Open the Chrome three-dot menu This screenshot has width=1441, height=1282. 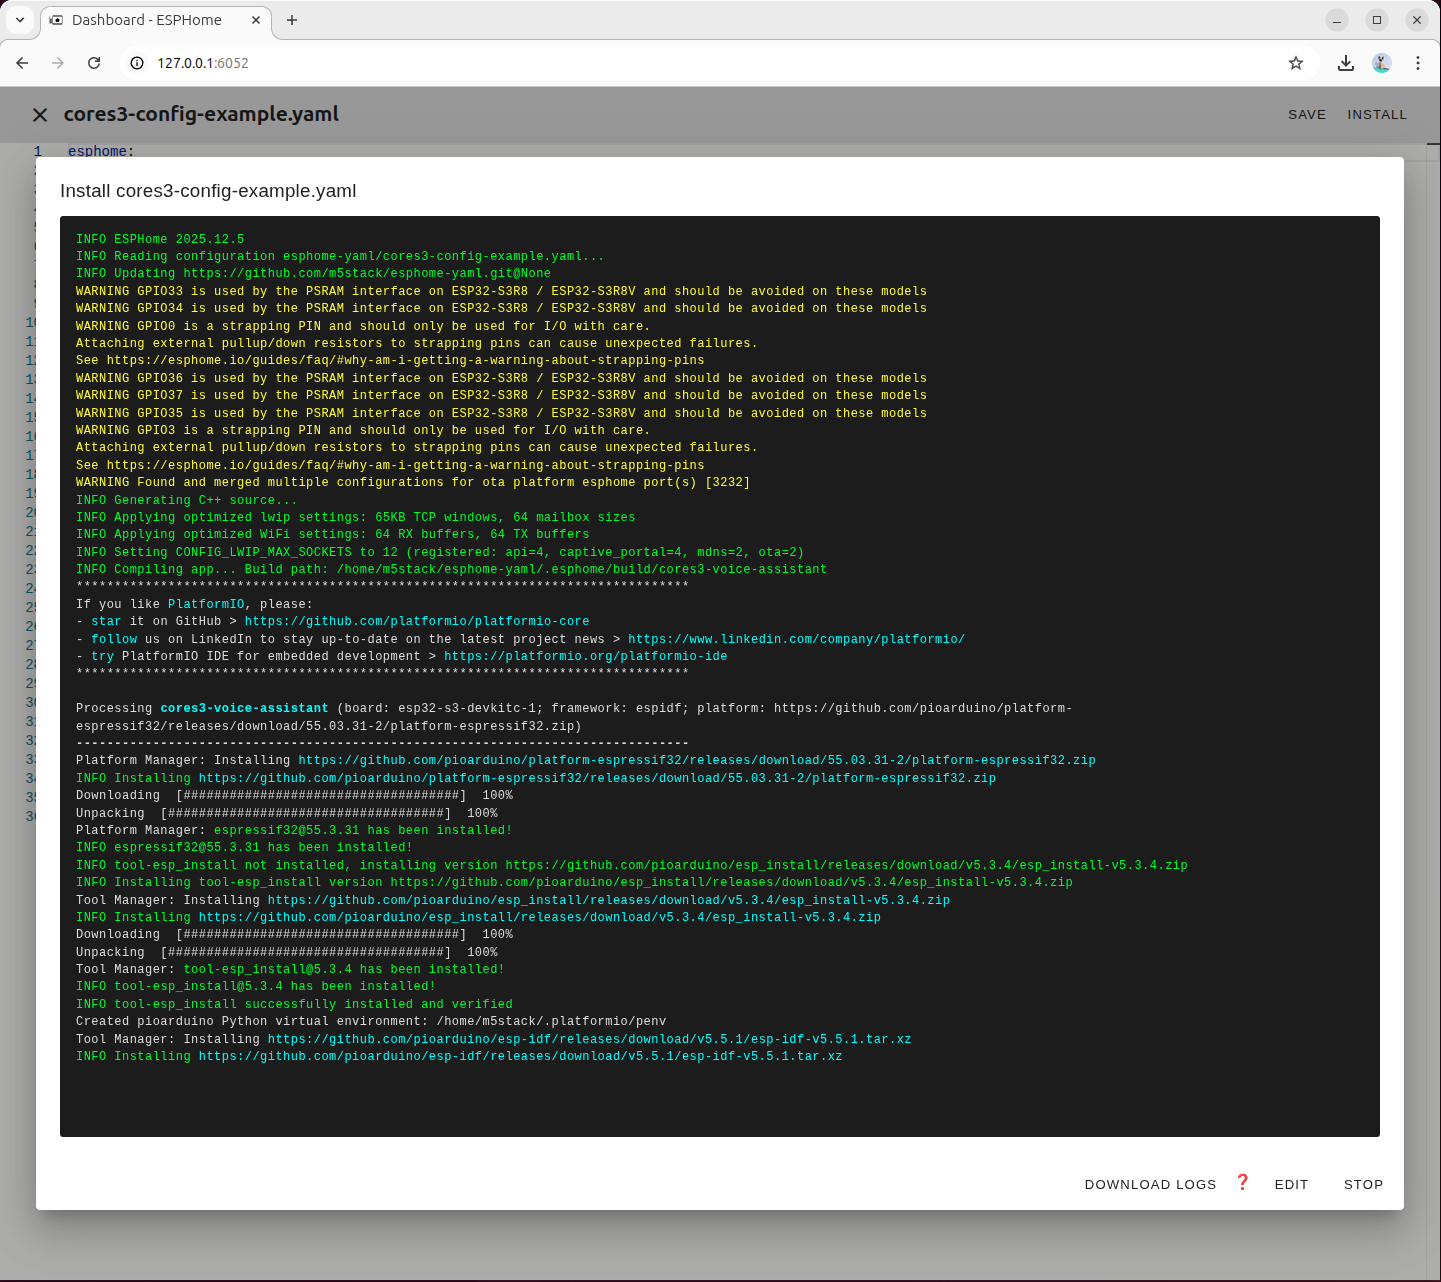point(1418,63)
